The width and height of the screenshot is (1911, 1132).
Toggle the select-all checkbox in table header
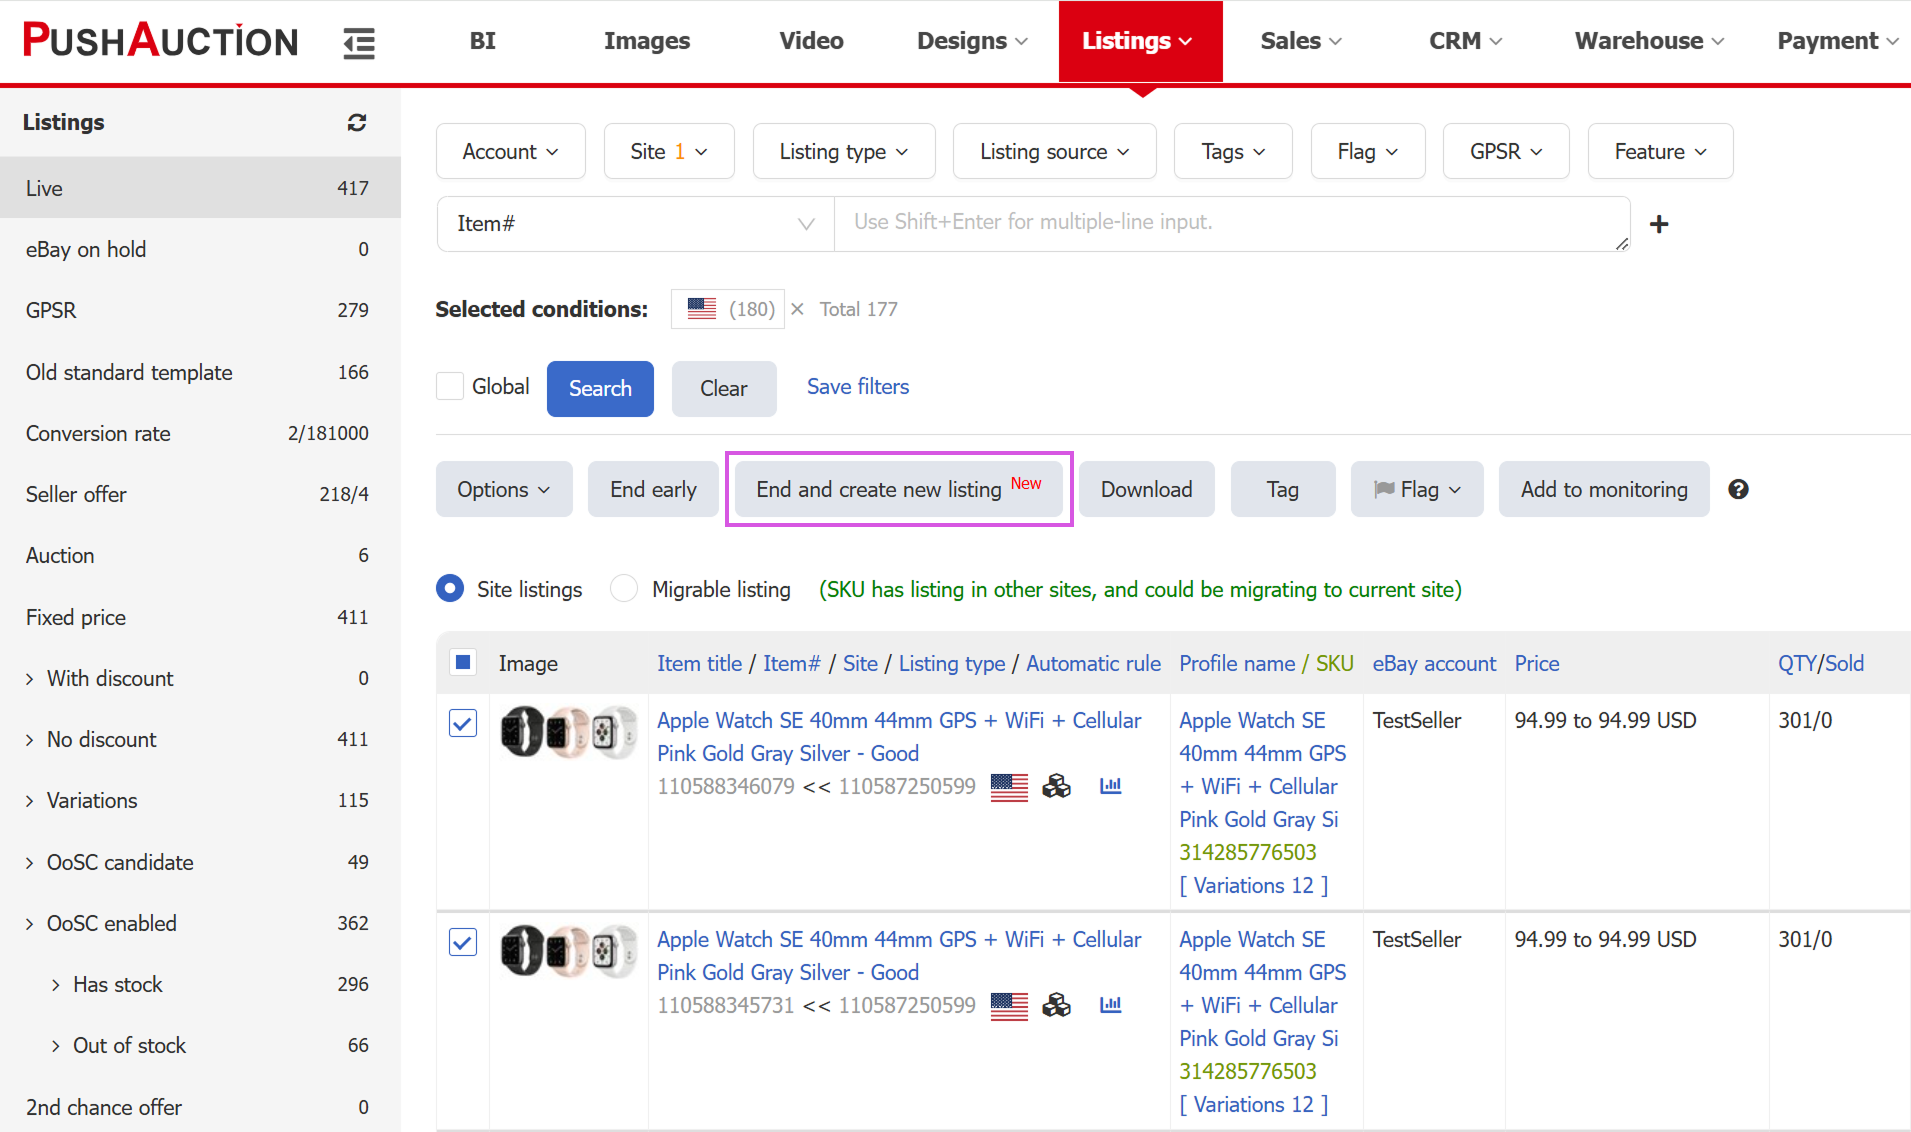point(463,662)
